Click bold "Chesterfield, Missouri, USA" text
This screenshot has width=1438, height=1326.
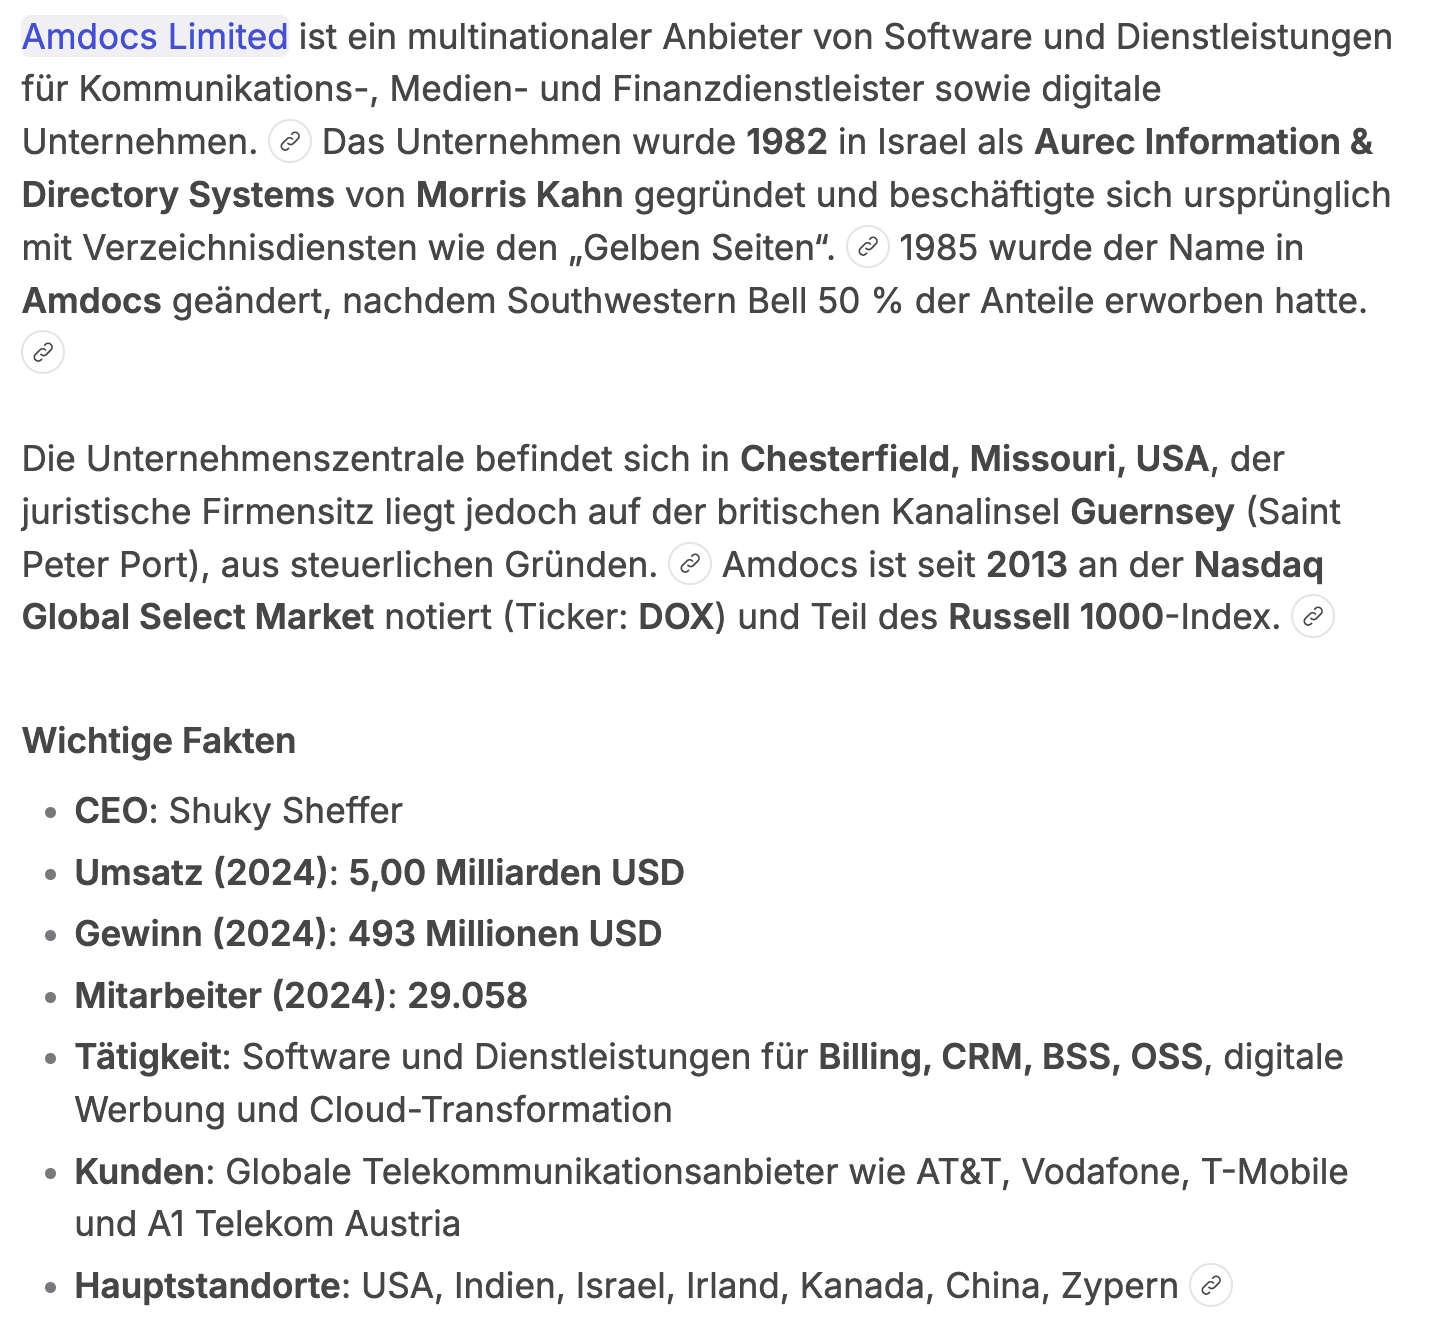coord(974,459)
